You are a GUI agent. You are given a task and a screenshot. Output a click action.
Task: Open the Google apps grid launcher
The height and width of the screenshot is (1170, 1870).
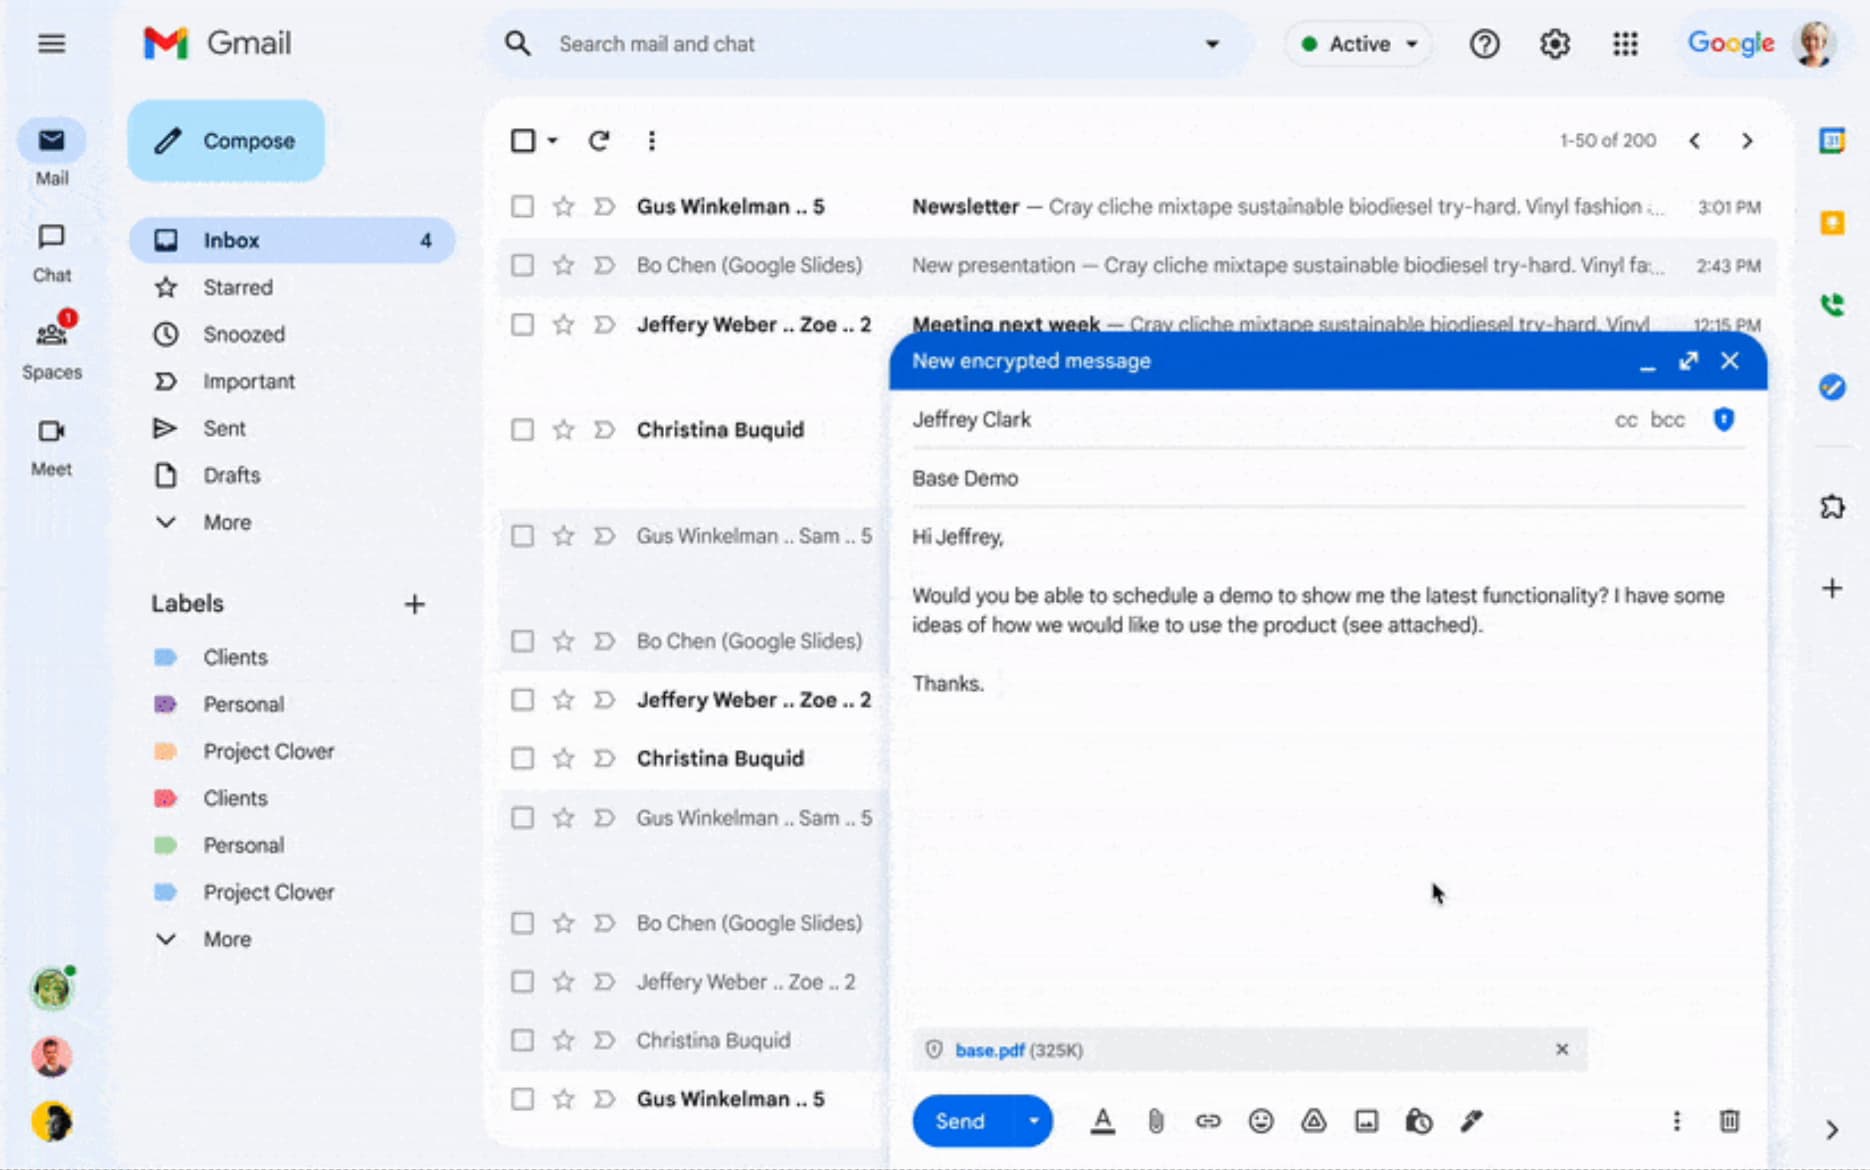[1625, 43]
